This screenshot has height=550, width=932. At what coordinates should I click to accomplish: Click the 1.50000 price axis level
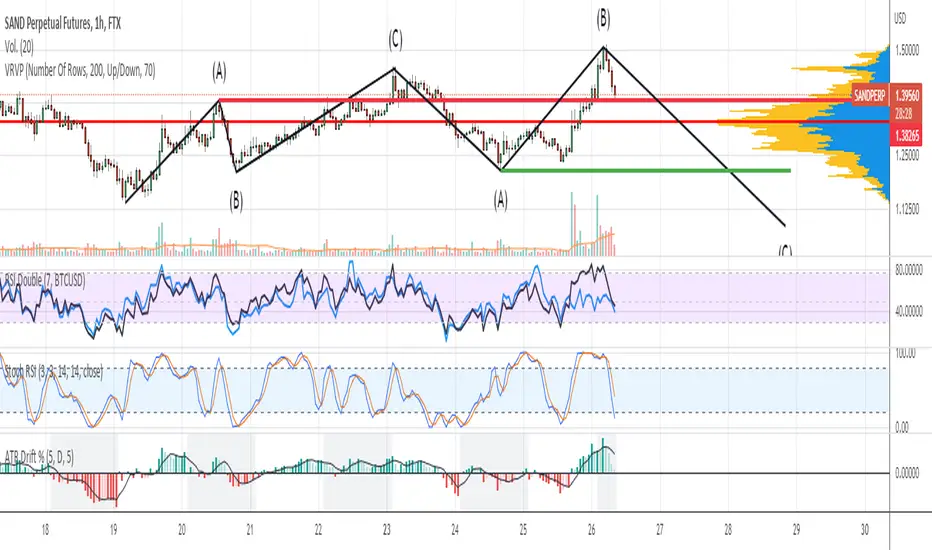(907, 52)
